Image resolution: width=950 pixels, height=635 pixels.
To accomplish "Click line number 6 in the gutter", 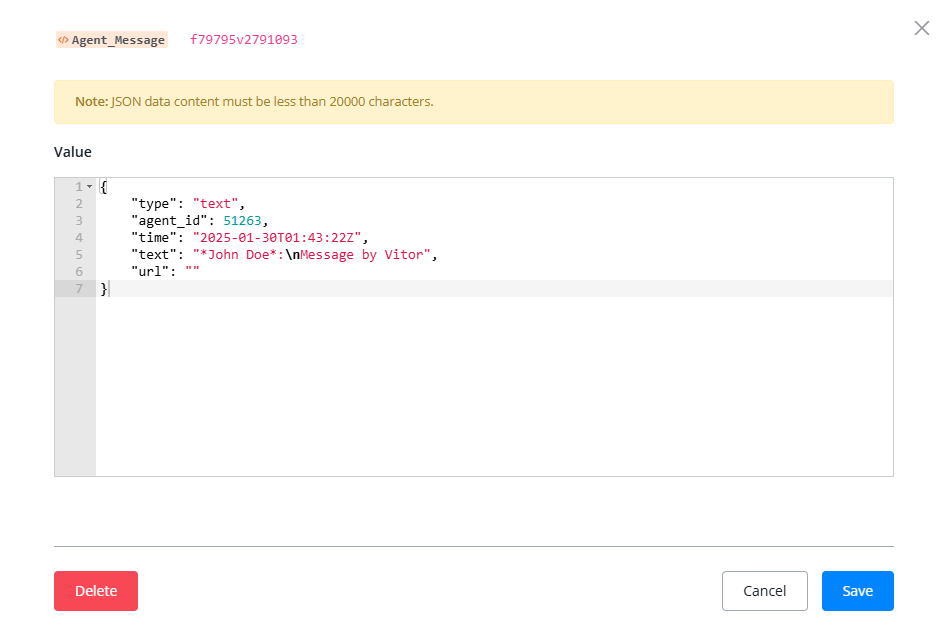I will (x=79, y=272).
